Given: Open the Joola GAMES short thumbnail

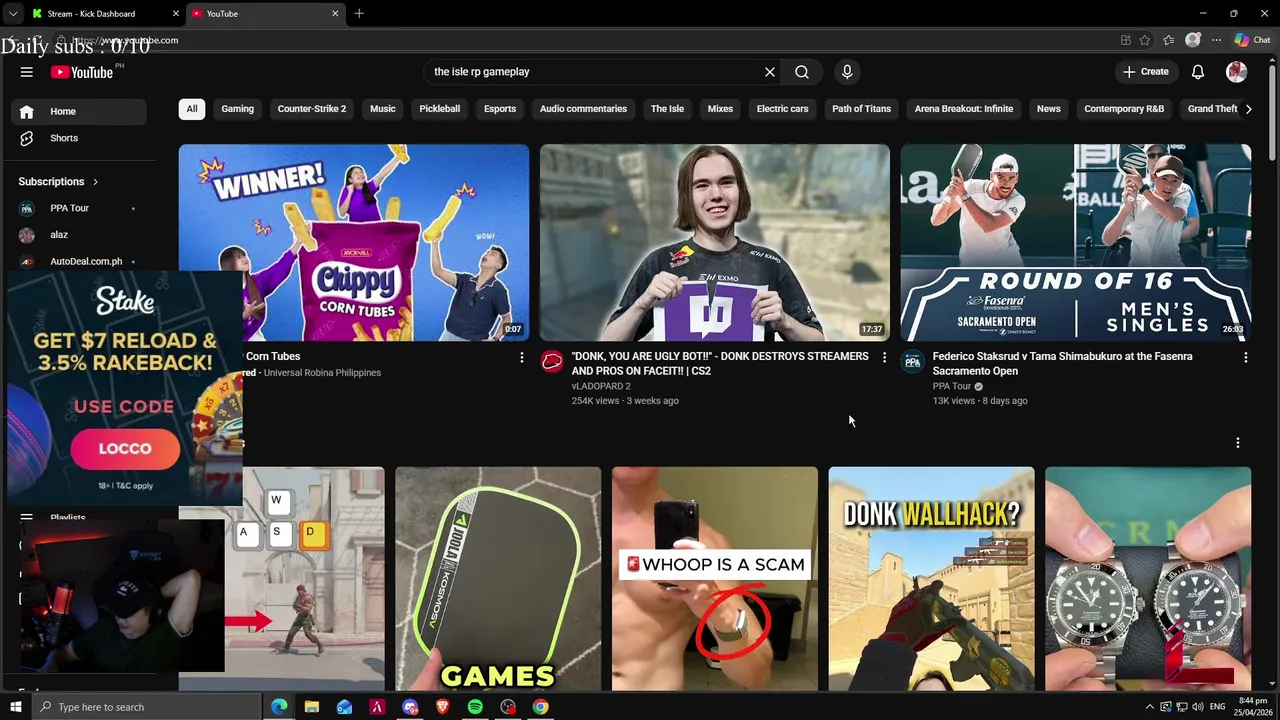Looking at the screenshot, I should 498,578.
